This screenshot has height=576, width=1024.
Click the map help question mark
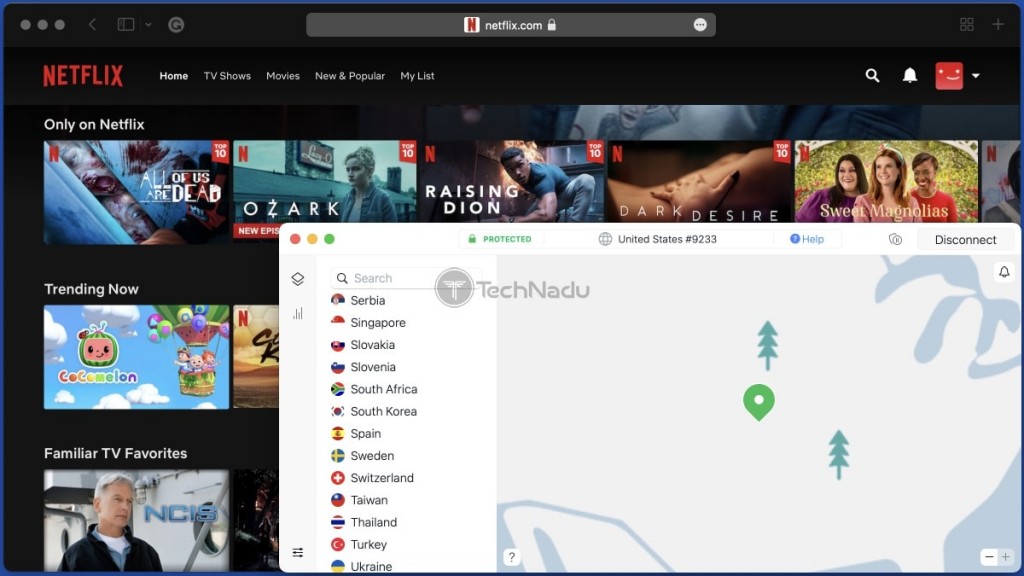point(512,556)
